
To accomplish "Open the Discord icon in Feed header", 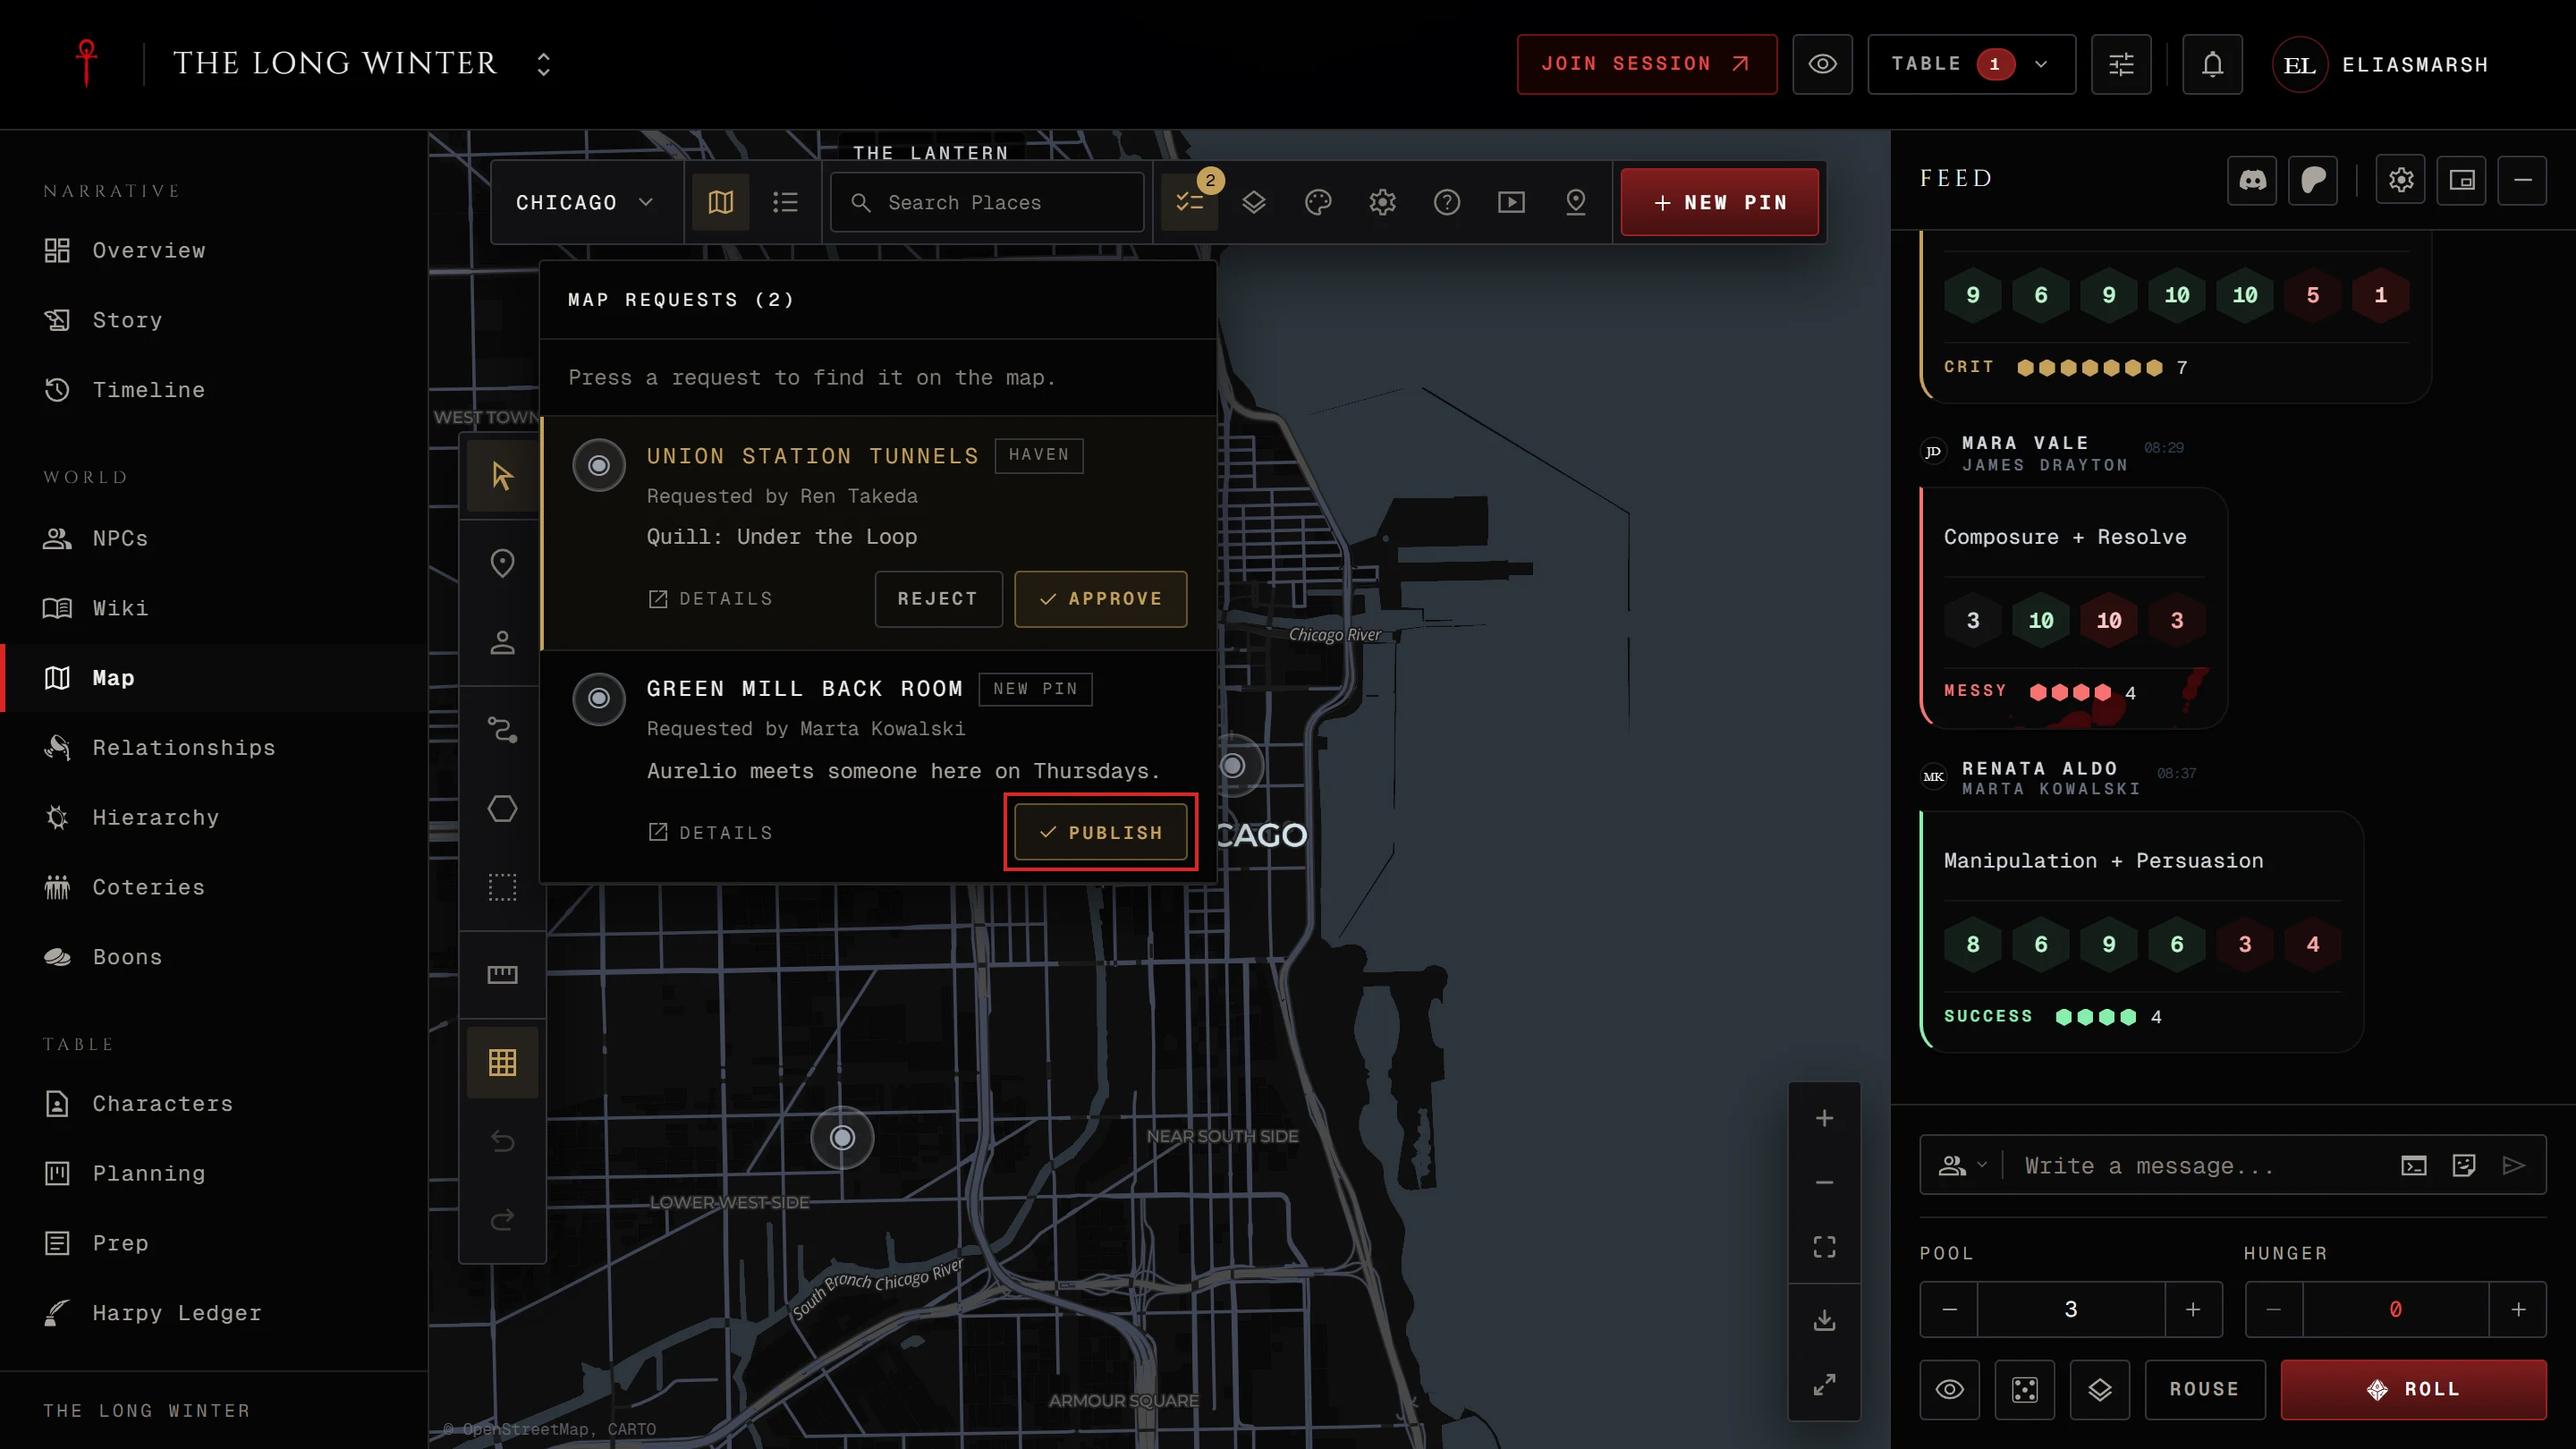I will [x=2252, y=180].
